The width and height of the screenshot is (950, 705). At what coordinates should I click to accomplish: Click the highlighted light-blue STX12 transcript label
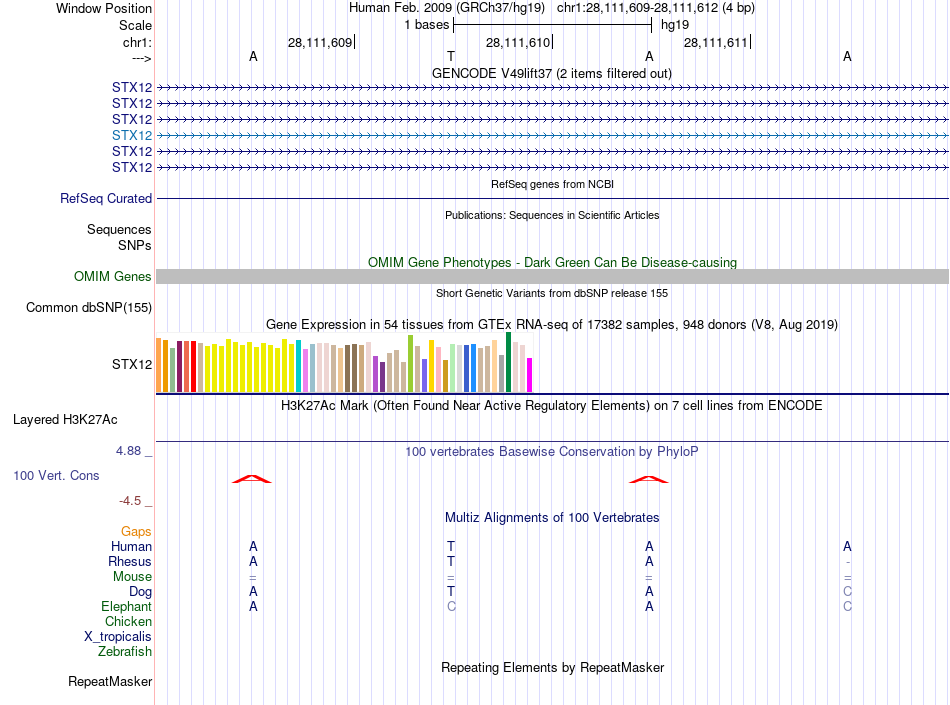[131, 135]
